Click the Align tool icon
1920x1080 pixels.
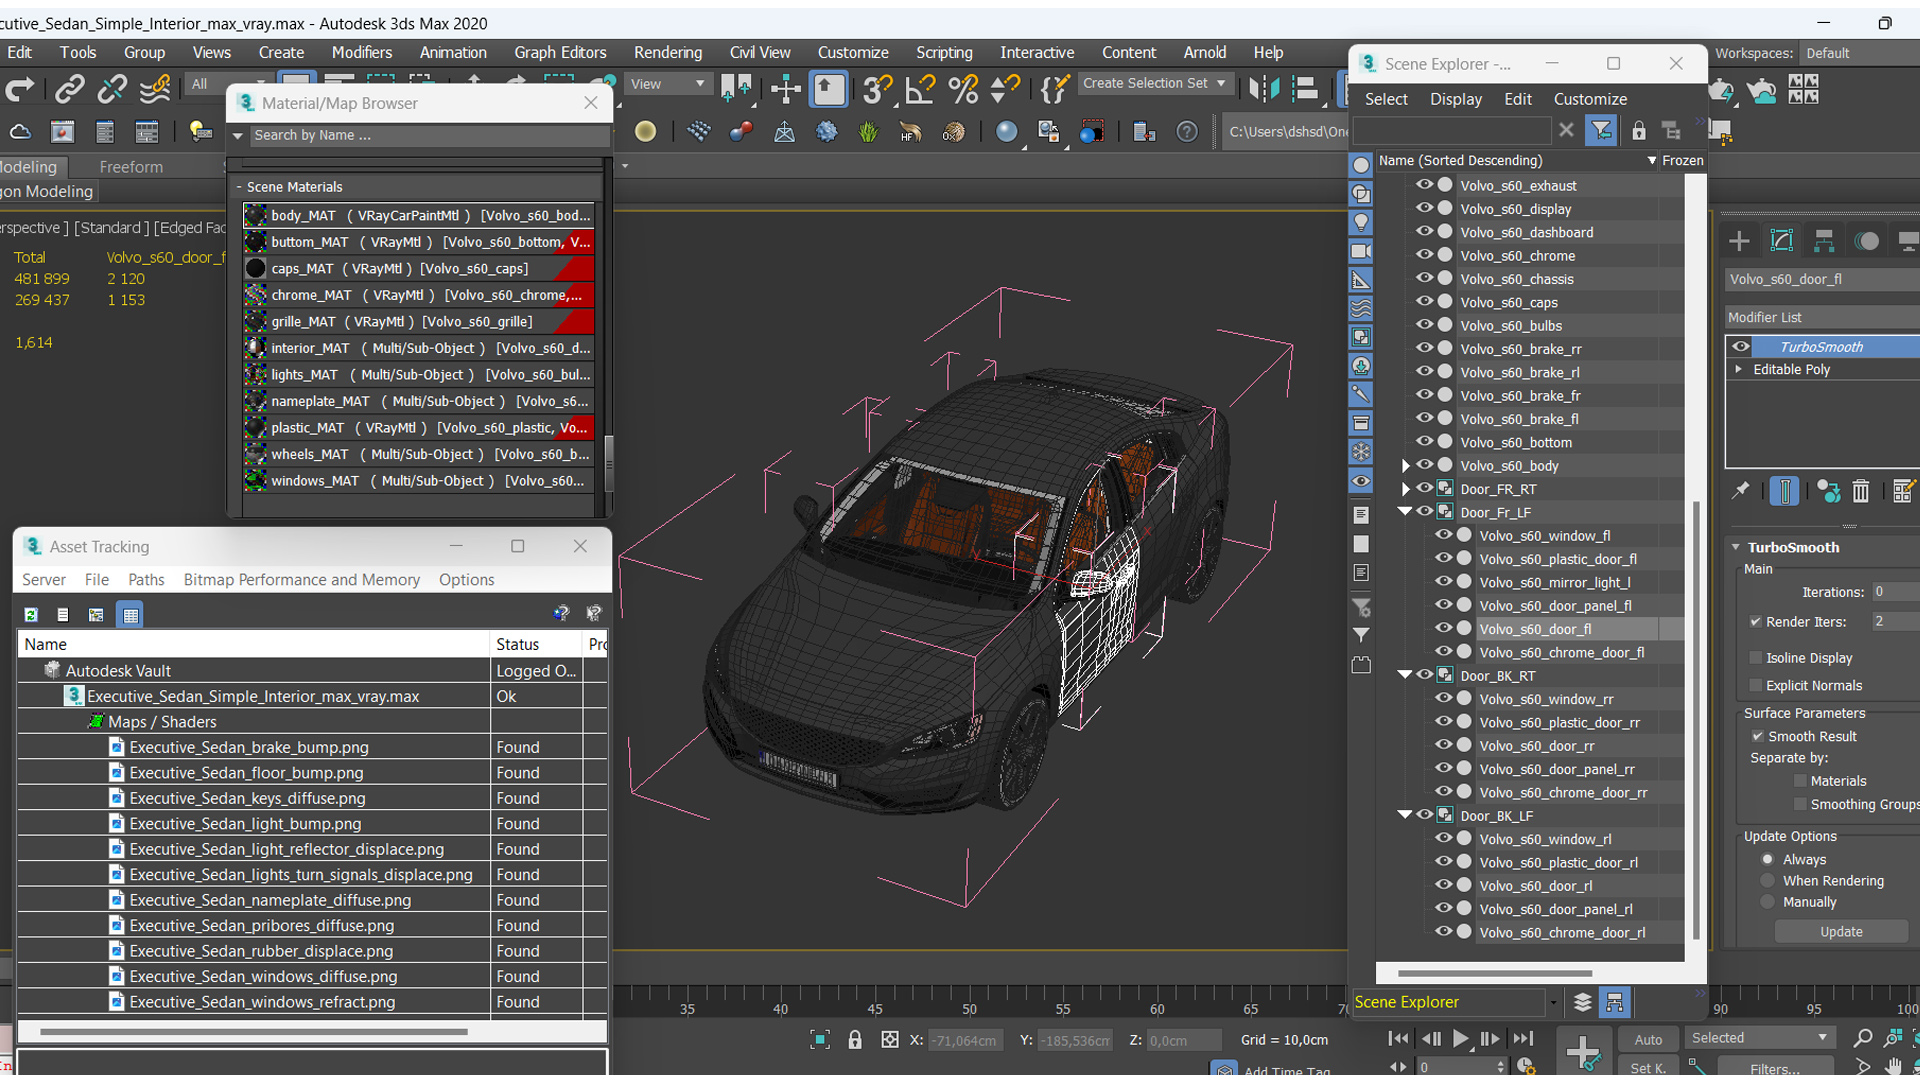(1305, 90)
